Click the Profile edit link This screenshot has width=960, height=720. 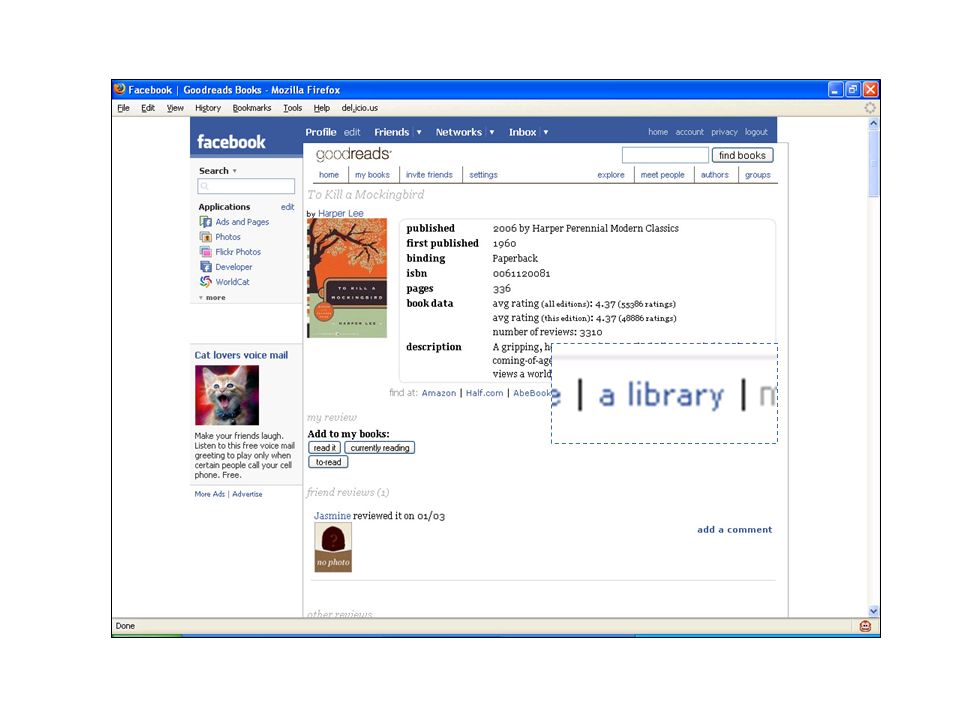[x=352, y=132]
